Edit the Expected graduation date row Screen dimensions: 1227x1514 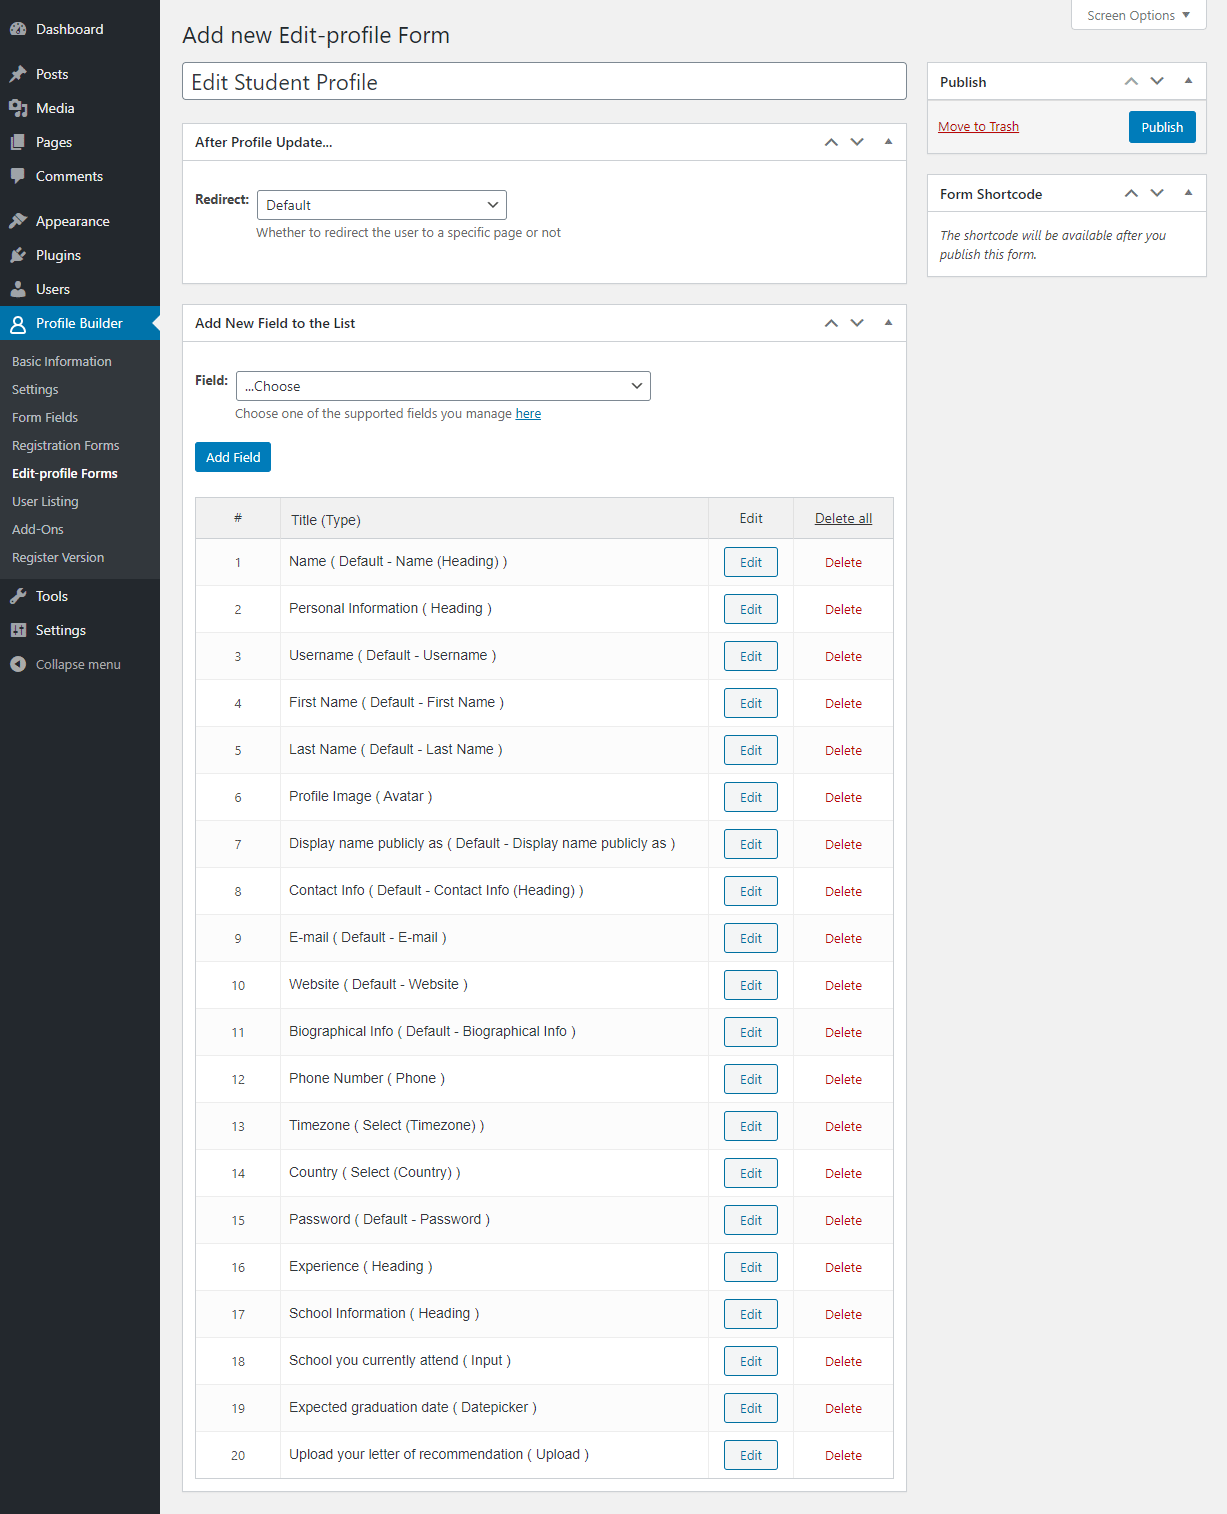point(751,1408)
